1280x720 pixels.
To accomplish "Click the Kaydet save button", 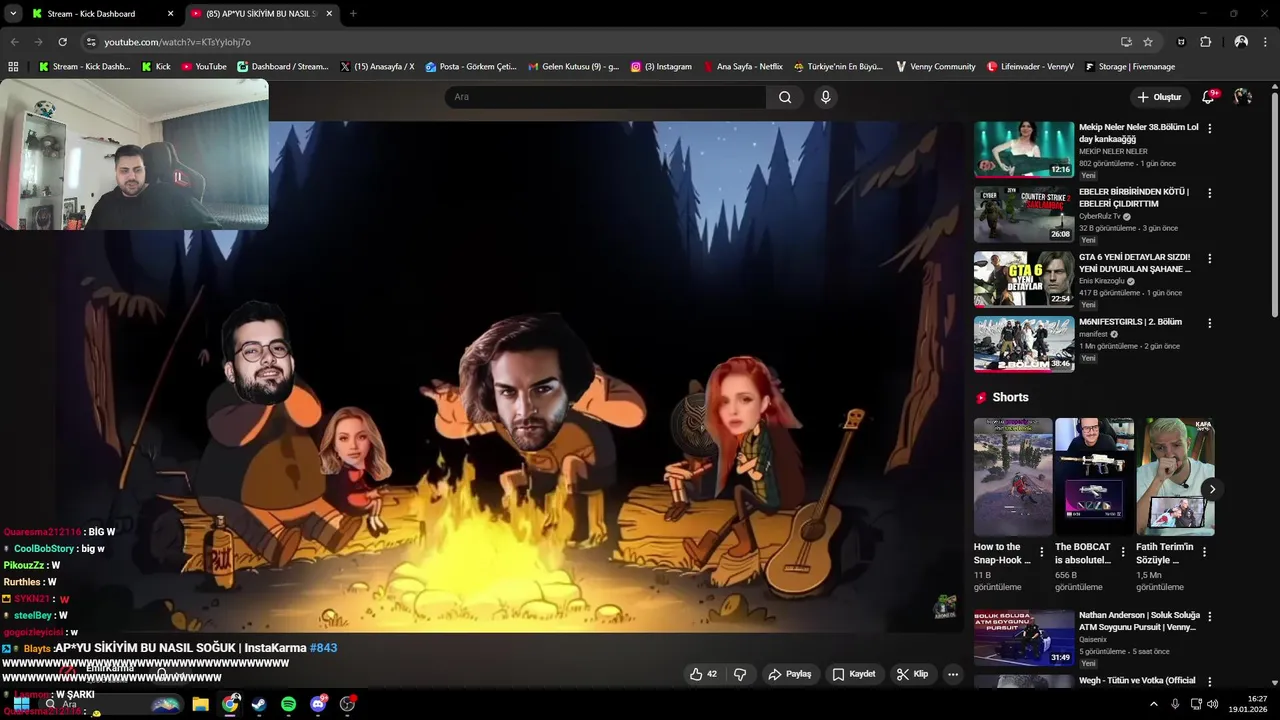I will (854, 674).
